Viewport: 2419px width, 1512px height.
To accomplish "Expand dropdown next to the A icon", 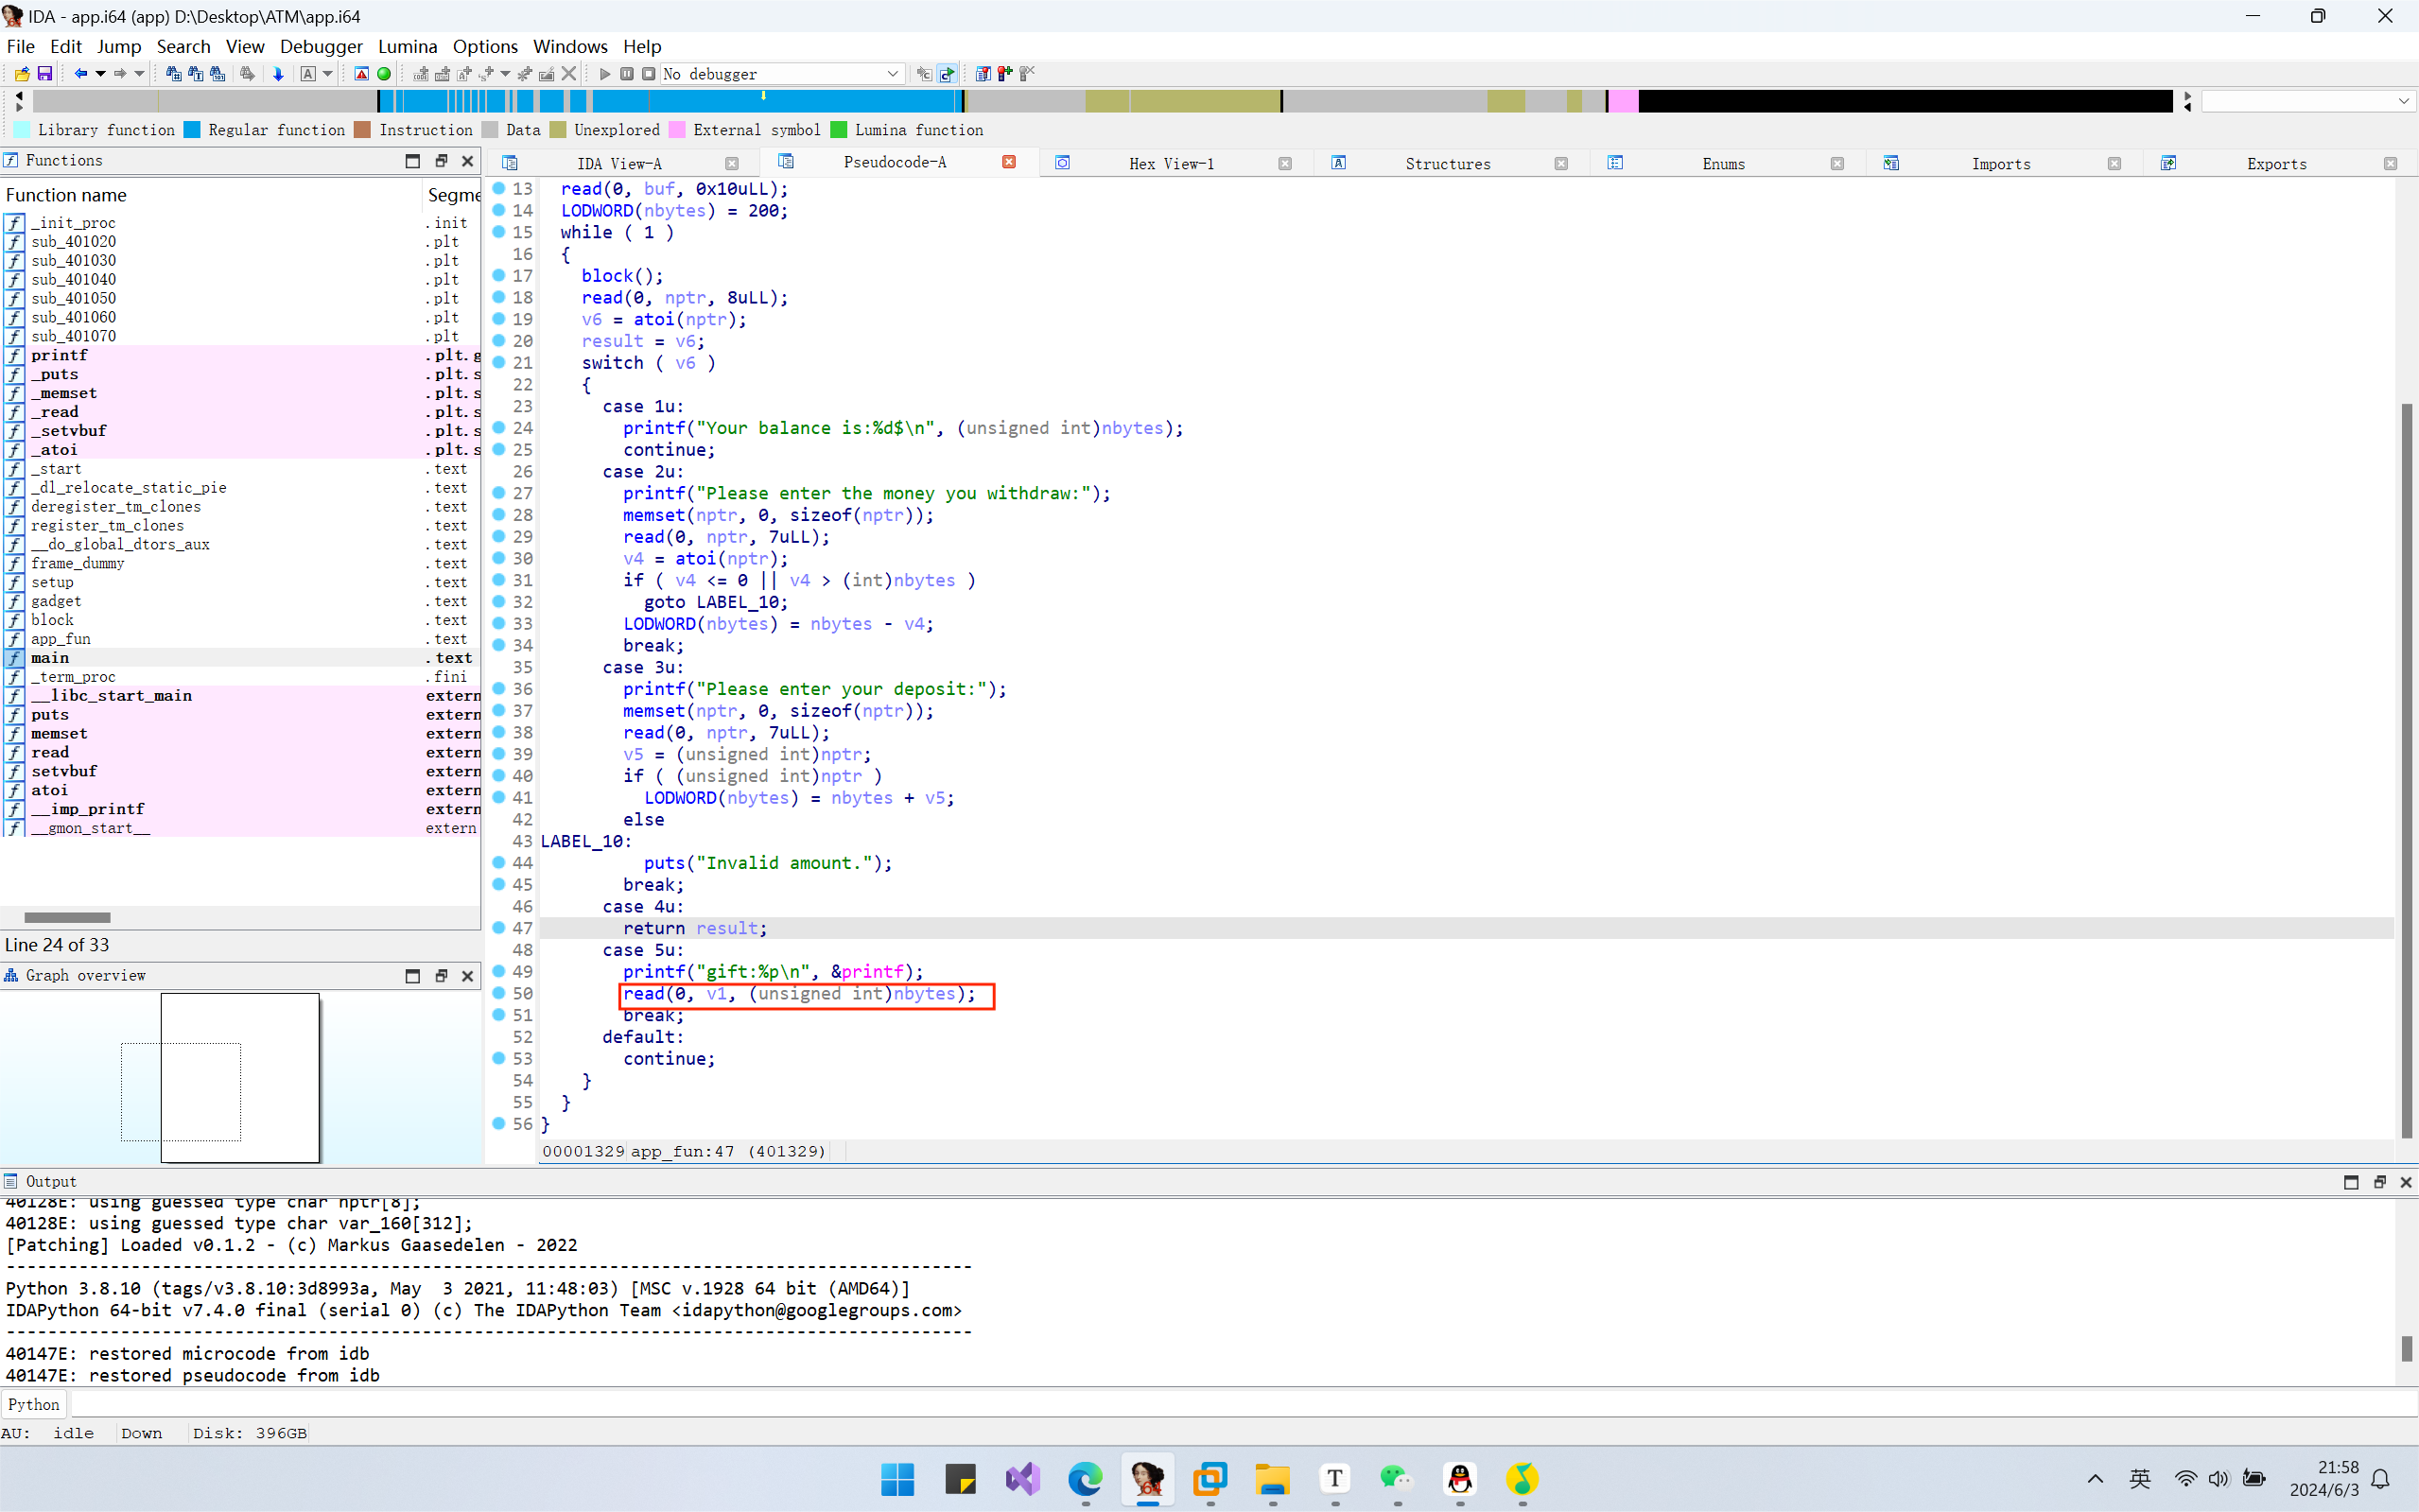I will tap(327, 74).
